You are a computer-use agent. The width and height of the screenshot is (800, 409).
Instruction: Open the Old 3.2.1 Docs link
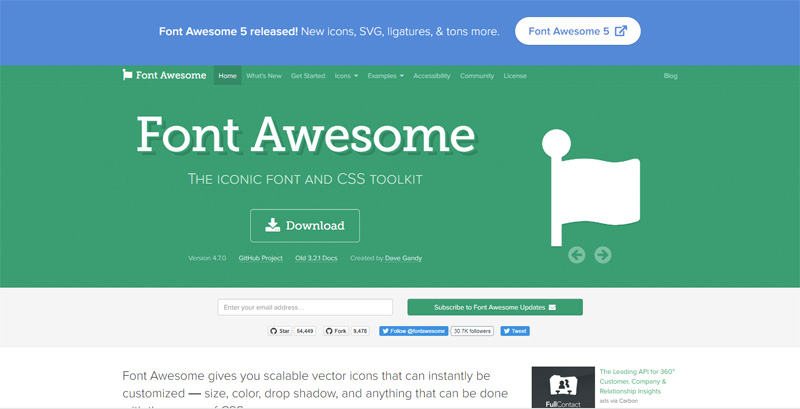316,258
